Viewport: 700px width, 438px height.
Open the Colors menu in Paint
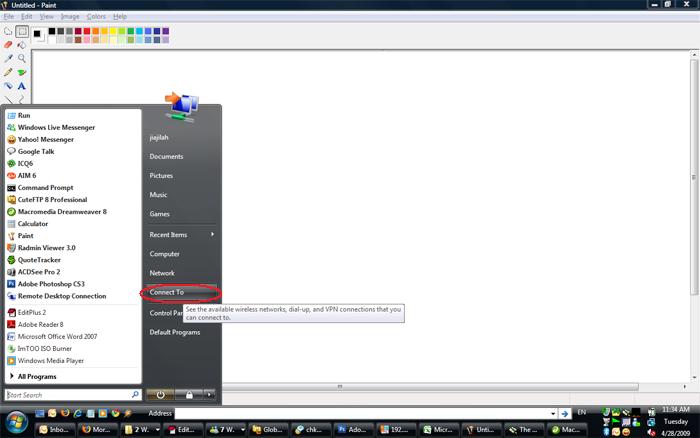tap(96, 17)
